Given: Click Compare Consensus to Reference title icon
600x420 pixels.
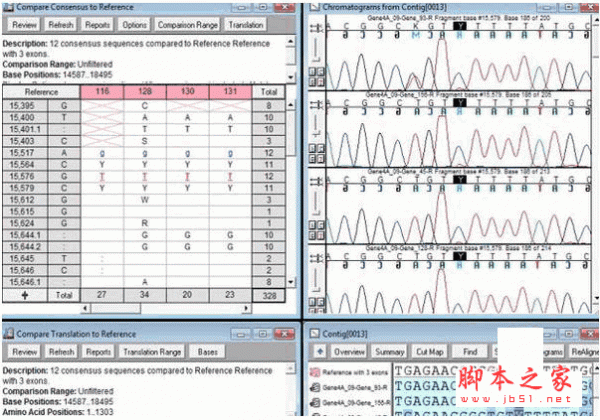Looking at the screenshot, I should [x=8, y=6].
